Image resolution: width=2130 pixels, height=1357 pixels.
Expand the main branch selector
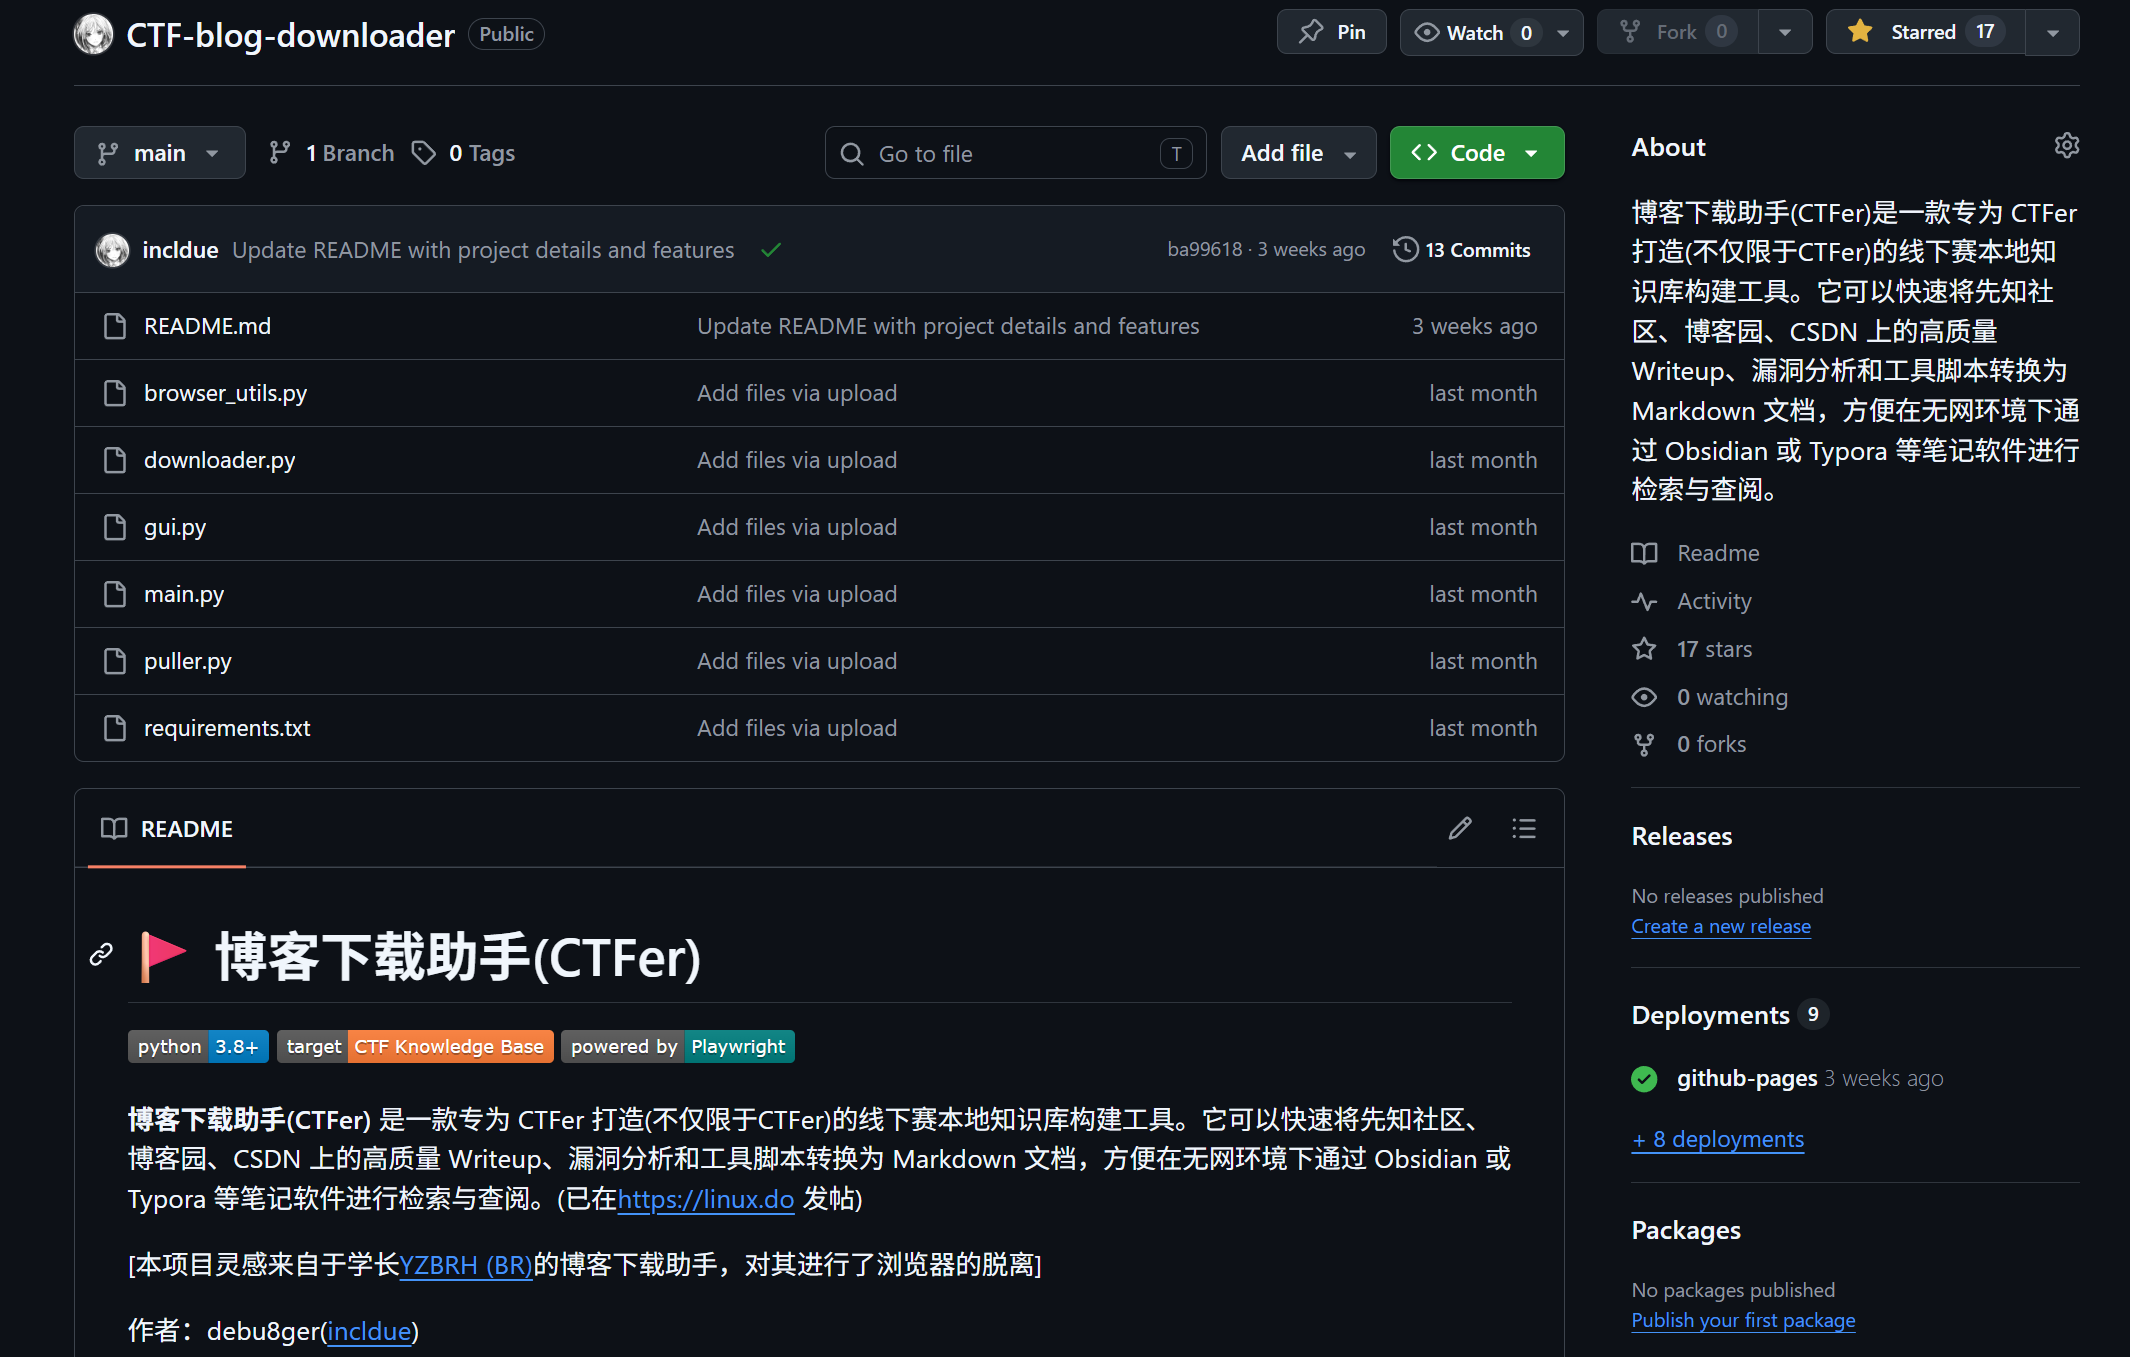point(159,153)
